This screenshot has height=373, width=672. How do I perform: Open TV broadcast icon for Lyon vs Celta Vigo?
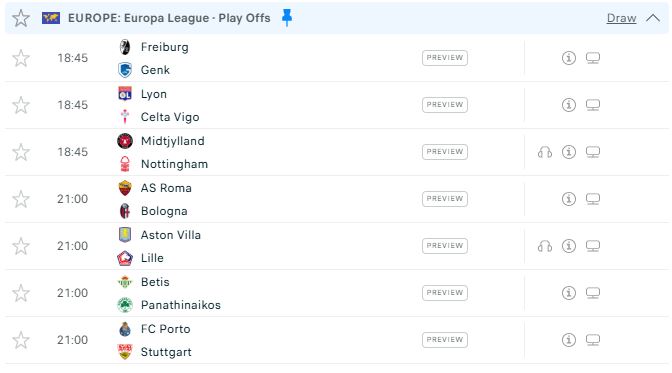pyautogui.click(x=593, y=105)
